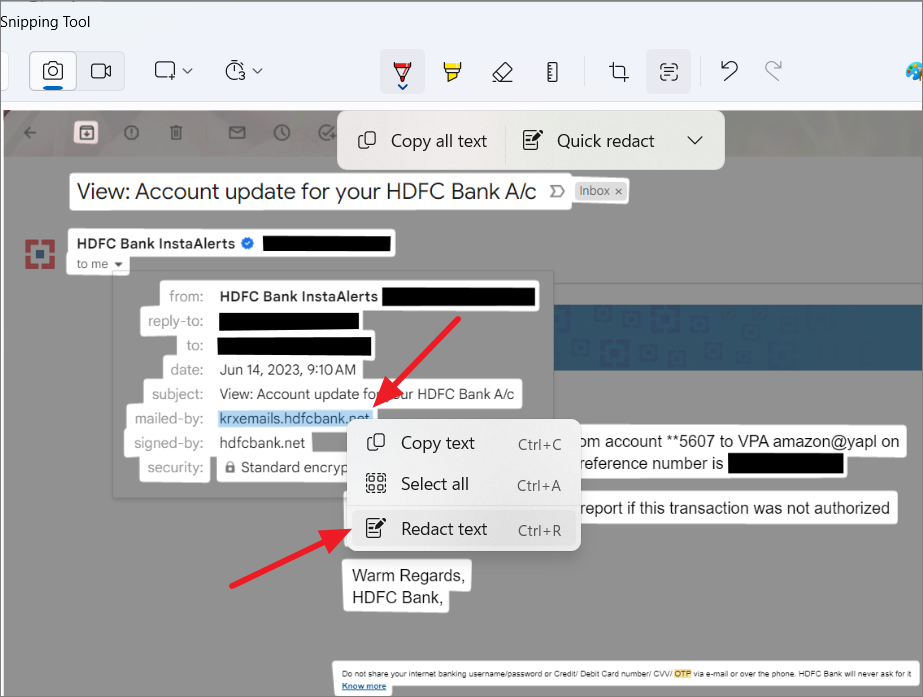Image resolution: width=923 pixels, height=697 pixels.
Task: Click Quick redact button
Action: 588,141
